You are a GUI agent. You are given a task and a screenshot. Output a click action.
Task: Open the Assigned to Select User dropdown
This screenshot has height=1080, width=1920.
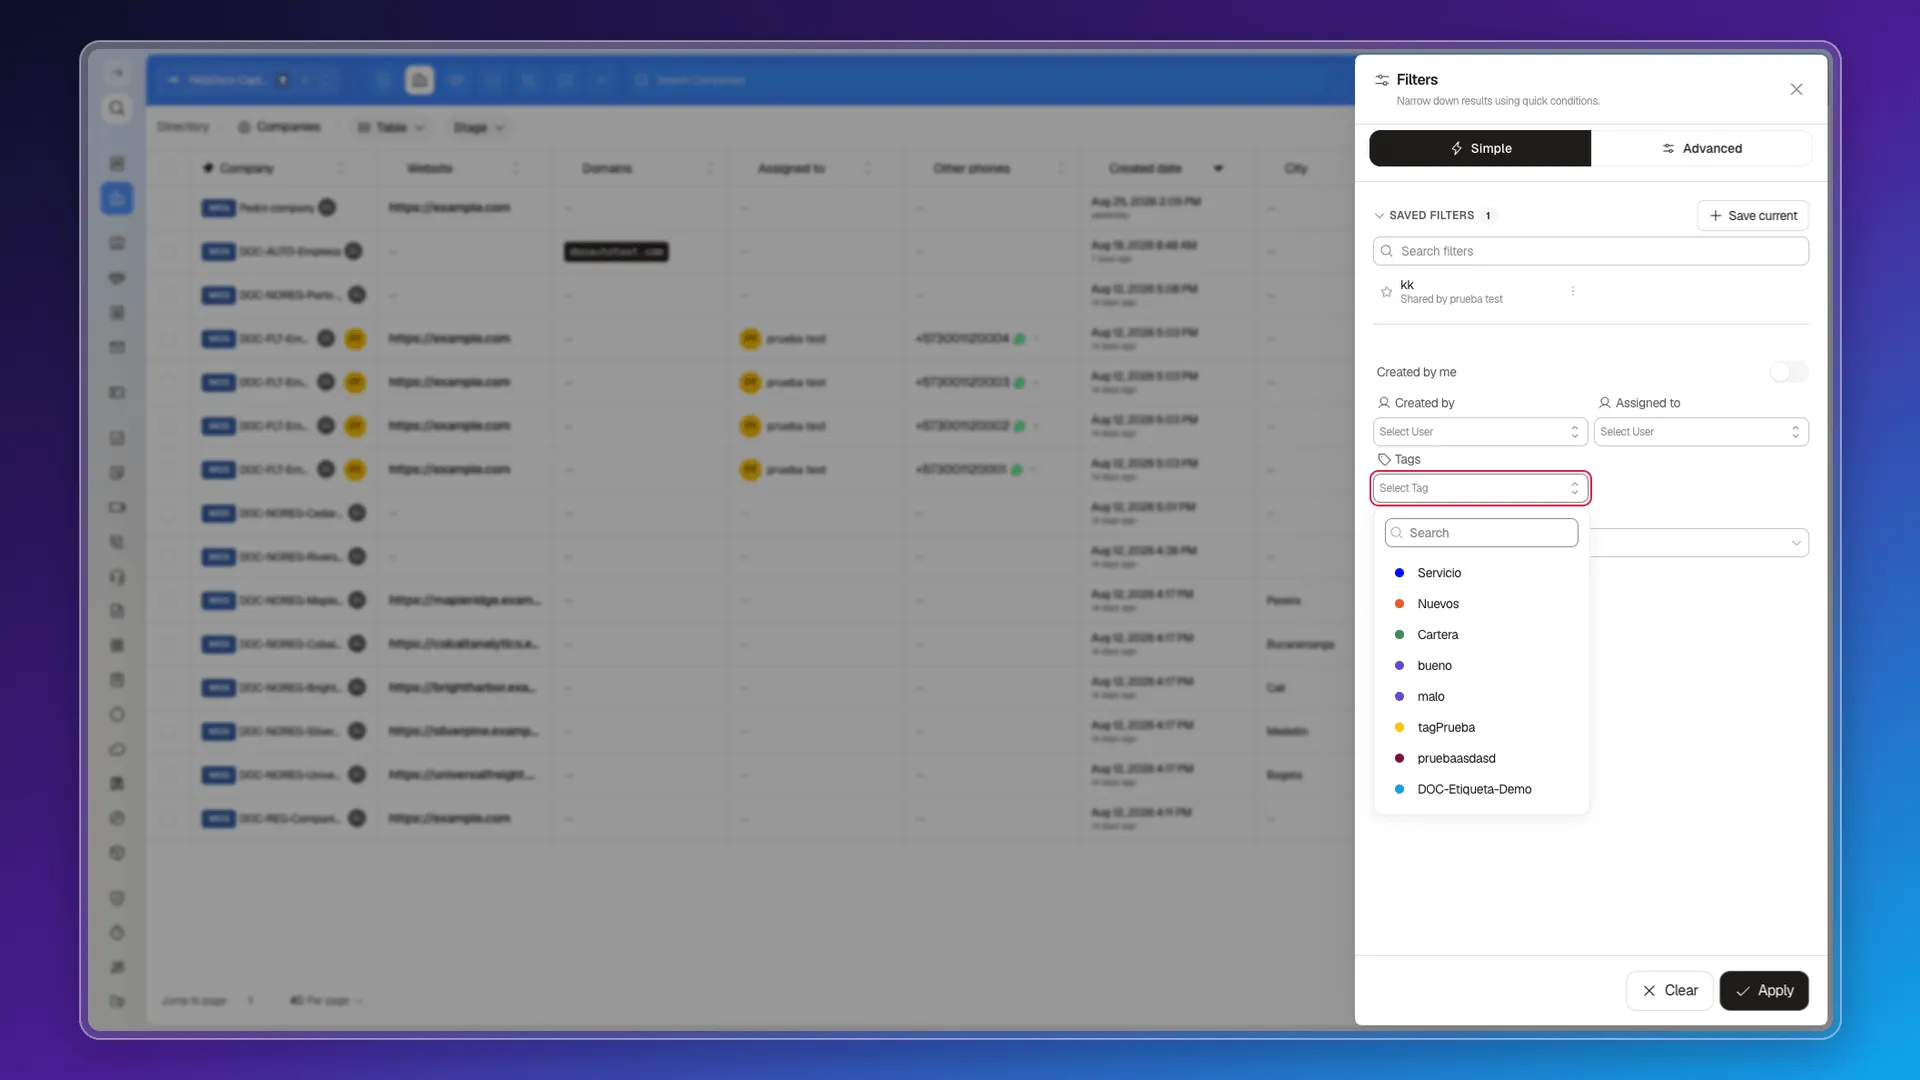(1701, 432)
